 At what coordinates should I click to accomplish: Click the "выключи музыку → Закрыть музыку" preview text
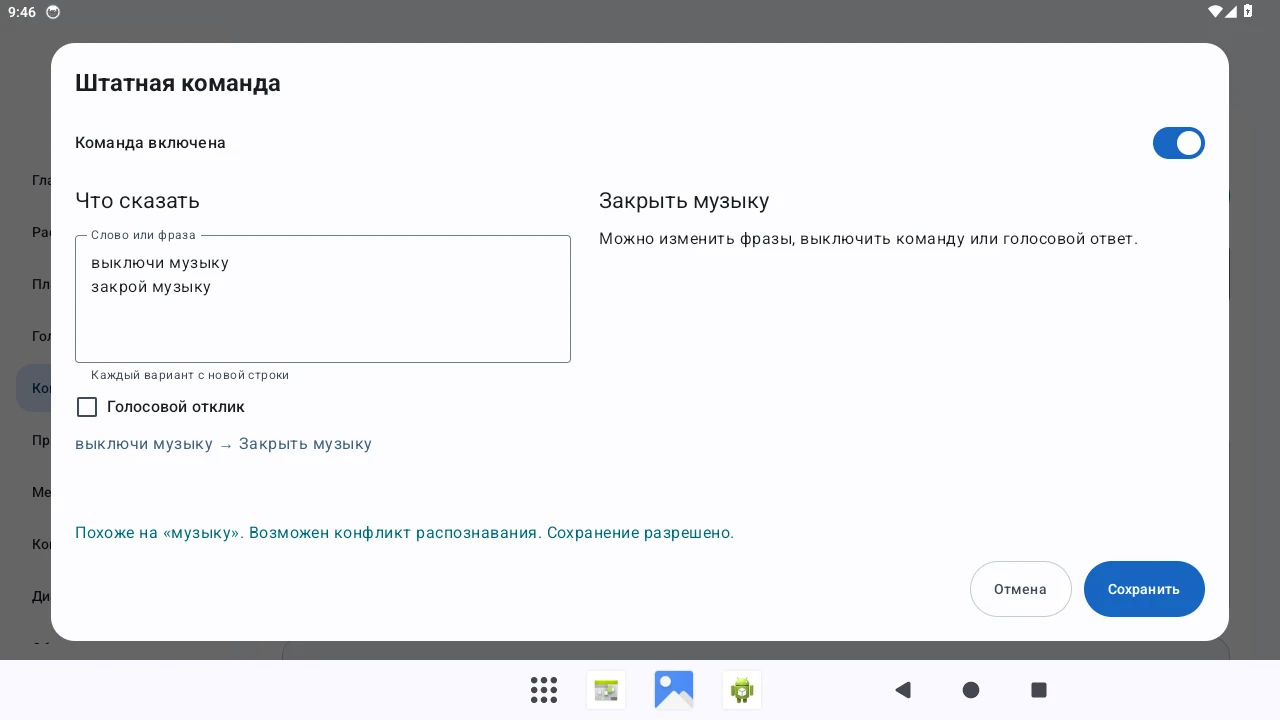point(223,444)
